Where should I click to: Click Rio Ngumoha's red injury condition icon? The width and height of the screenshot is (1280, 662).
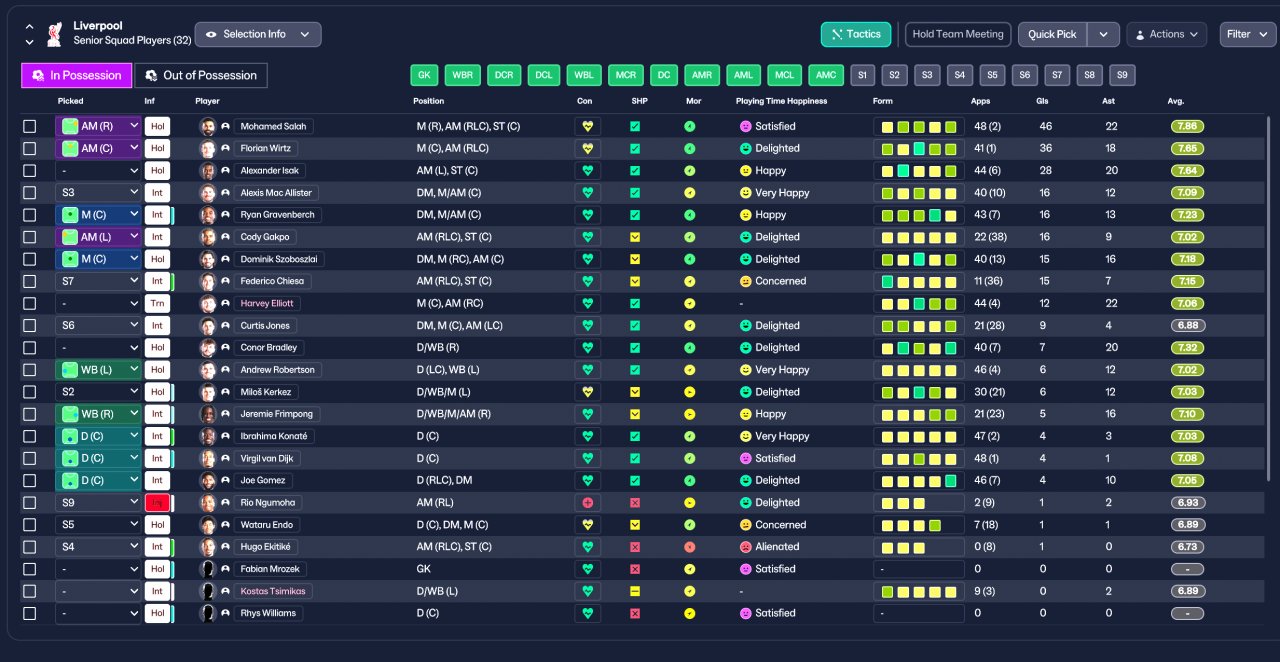(588, 503)
